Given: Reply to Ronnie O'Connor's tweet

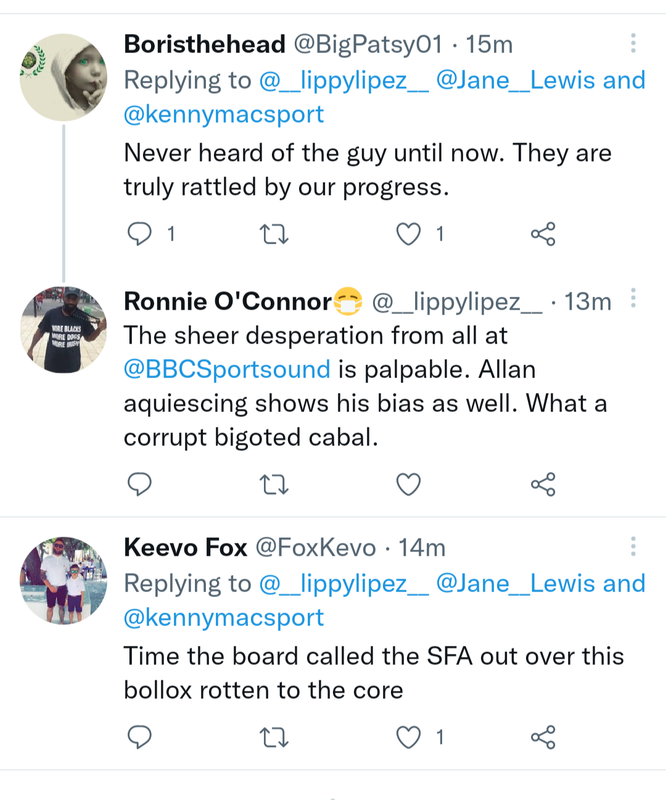Looking at the screenshot, I should pos(142,485).
